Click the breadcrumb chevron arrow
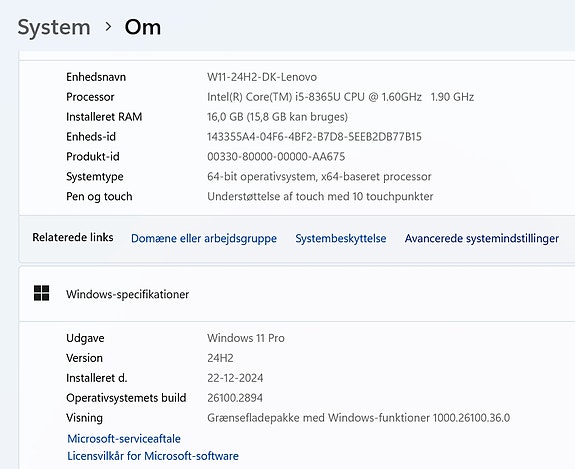The image size is (575, 469). point(108,26)
